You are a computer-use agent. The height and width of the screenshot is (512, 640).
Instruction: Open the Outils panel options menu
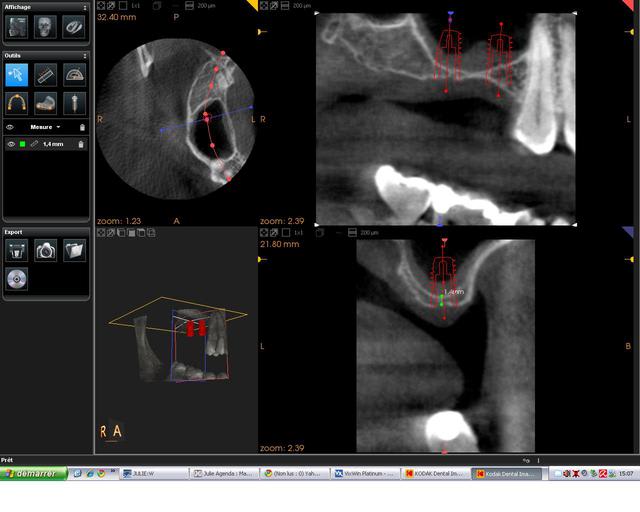click(82, 56)
